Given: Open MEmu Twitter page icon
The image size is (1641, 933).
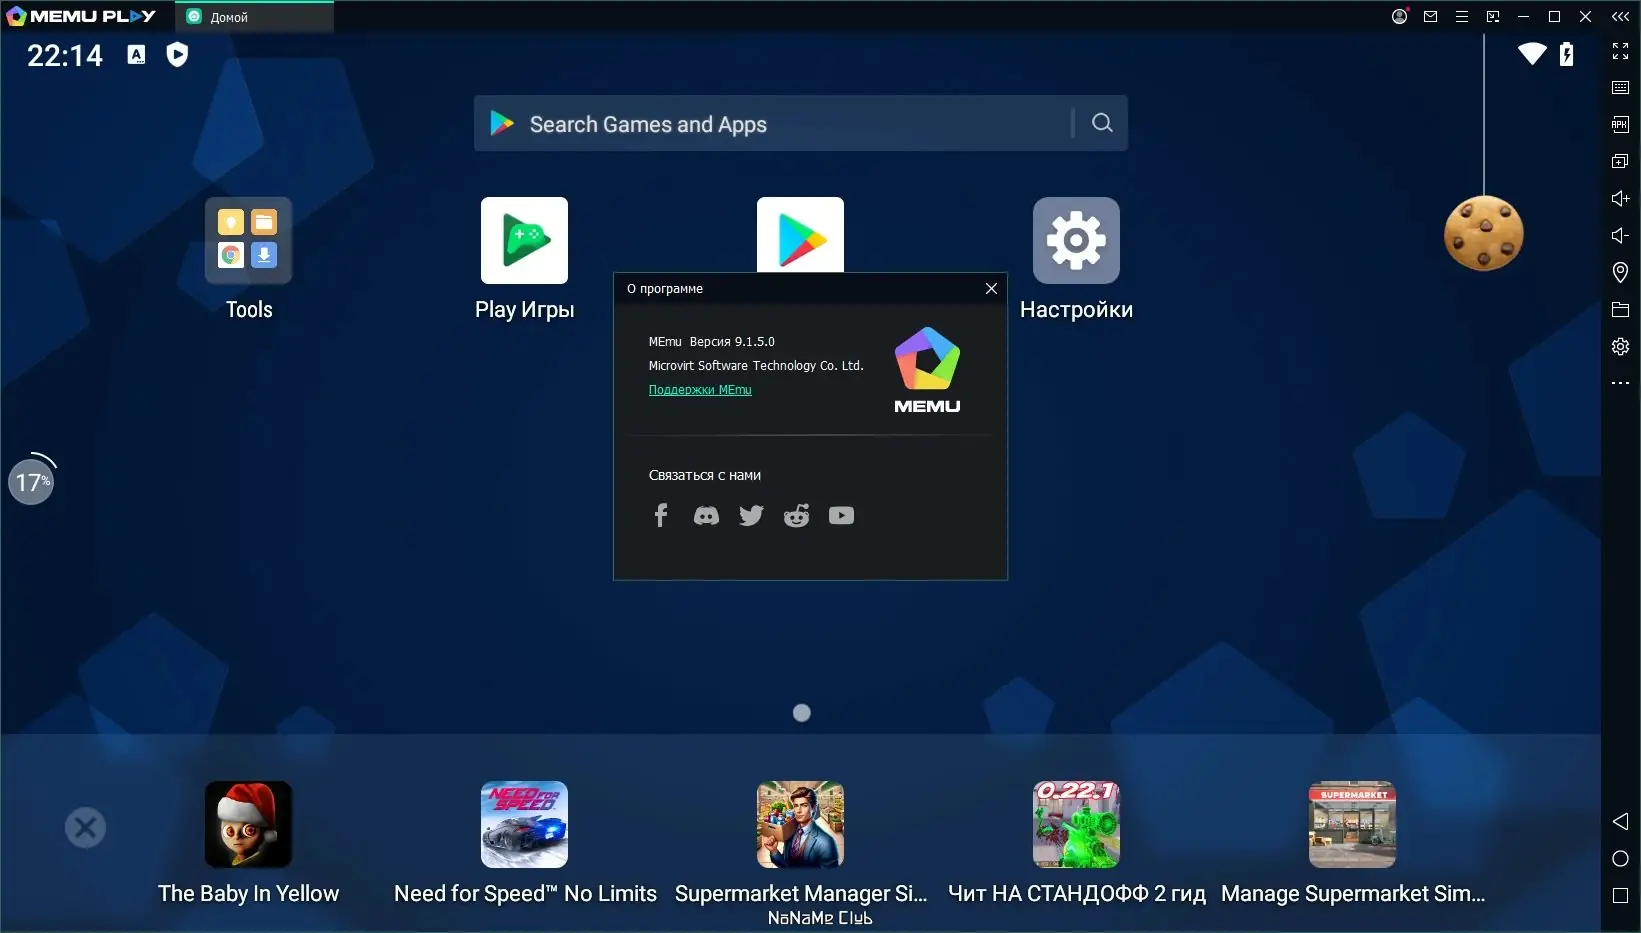Looking at the screenshot, I should [751, 516].
